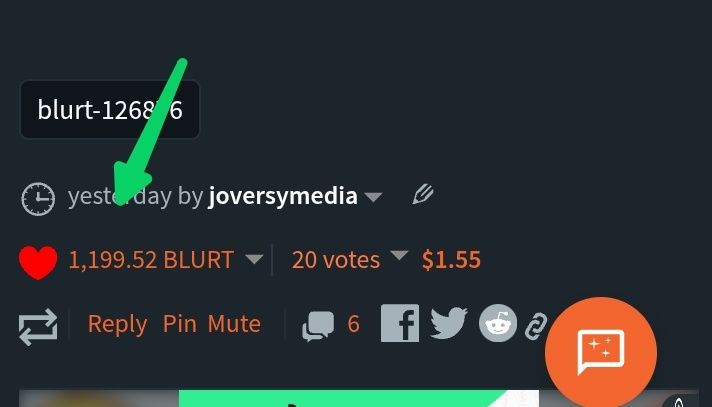This screenshot has width=712, height=407.
Task: Click Reply under the post
Action: (x=117, y=324)
